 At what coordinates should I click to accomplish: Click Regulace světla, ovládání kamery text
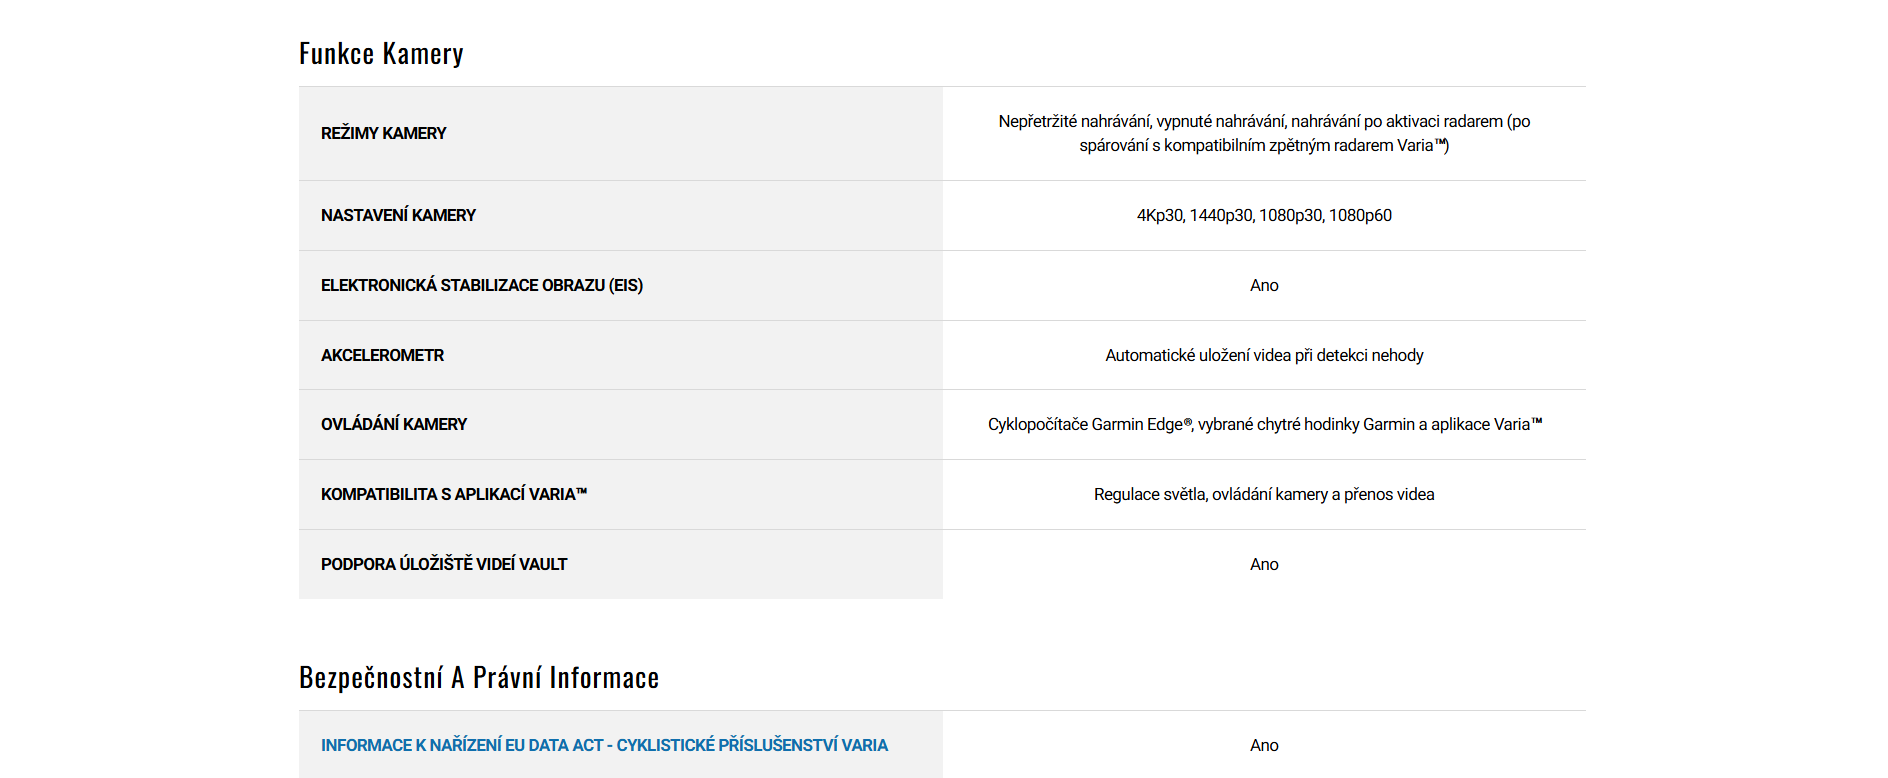[1263, 494]
